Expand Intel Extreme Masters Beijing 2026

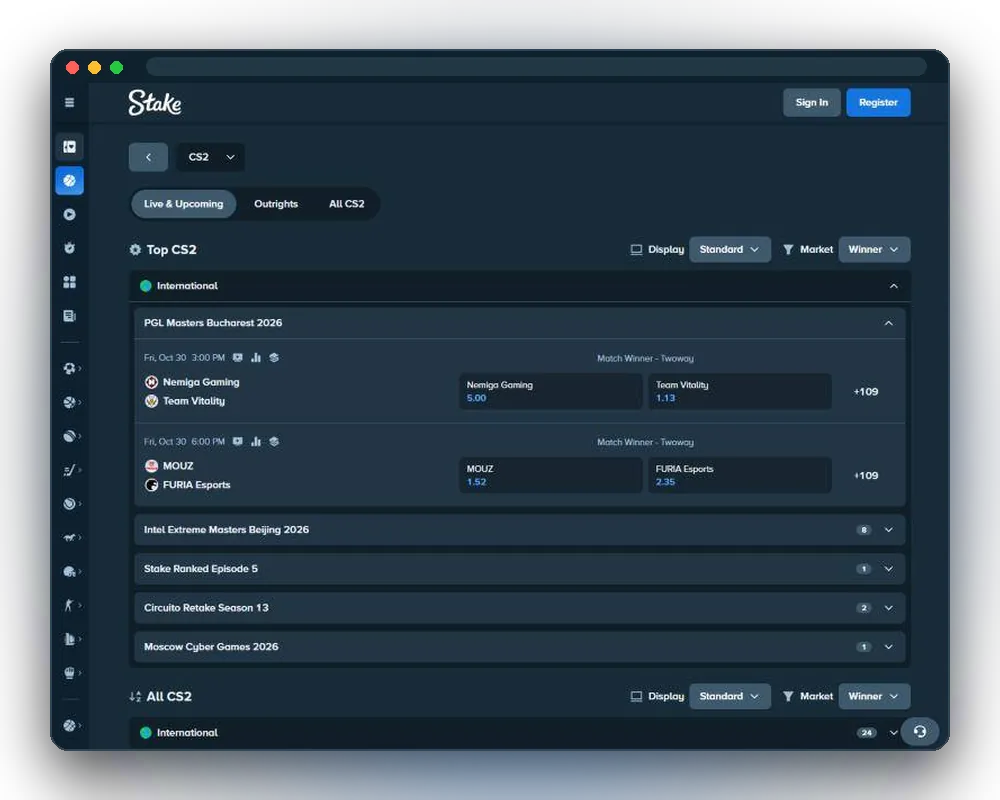point(519,530)
